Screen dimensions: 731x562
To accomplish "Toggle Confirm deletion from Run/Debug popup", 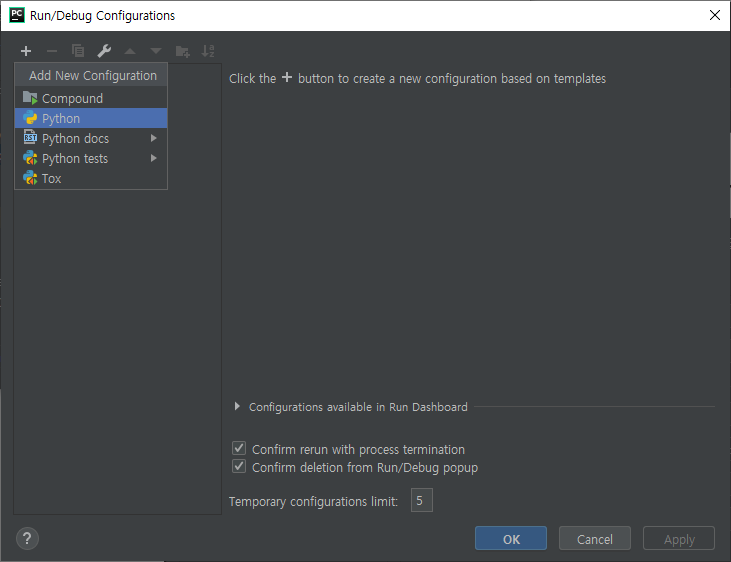I will (x=239, y=466).
